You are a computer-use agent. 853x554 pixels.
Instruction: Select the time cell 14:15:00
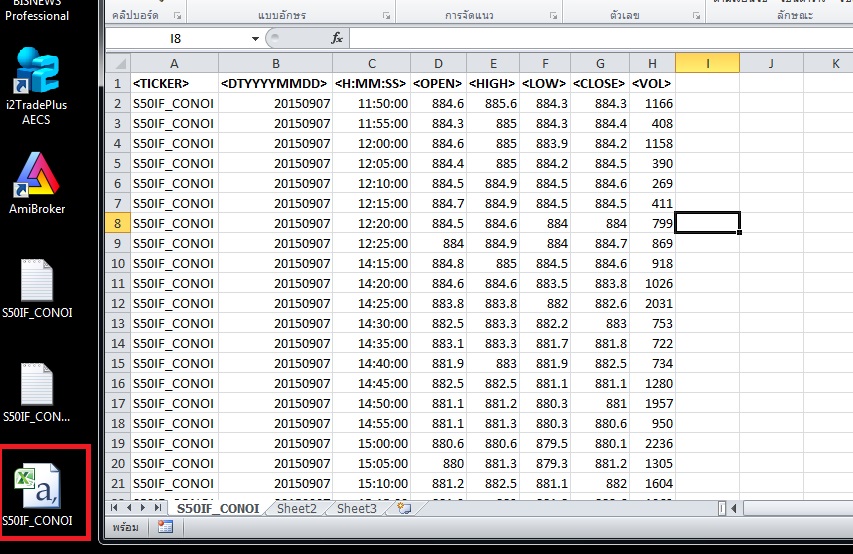tap(372, 263)
